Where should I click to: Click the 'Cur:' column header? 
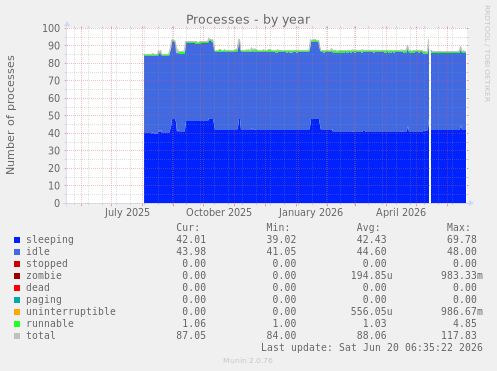click(188, 228)
